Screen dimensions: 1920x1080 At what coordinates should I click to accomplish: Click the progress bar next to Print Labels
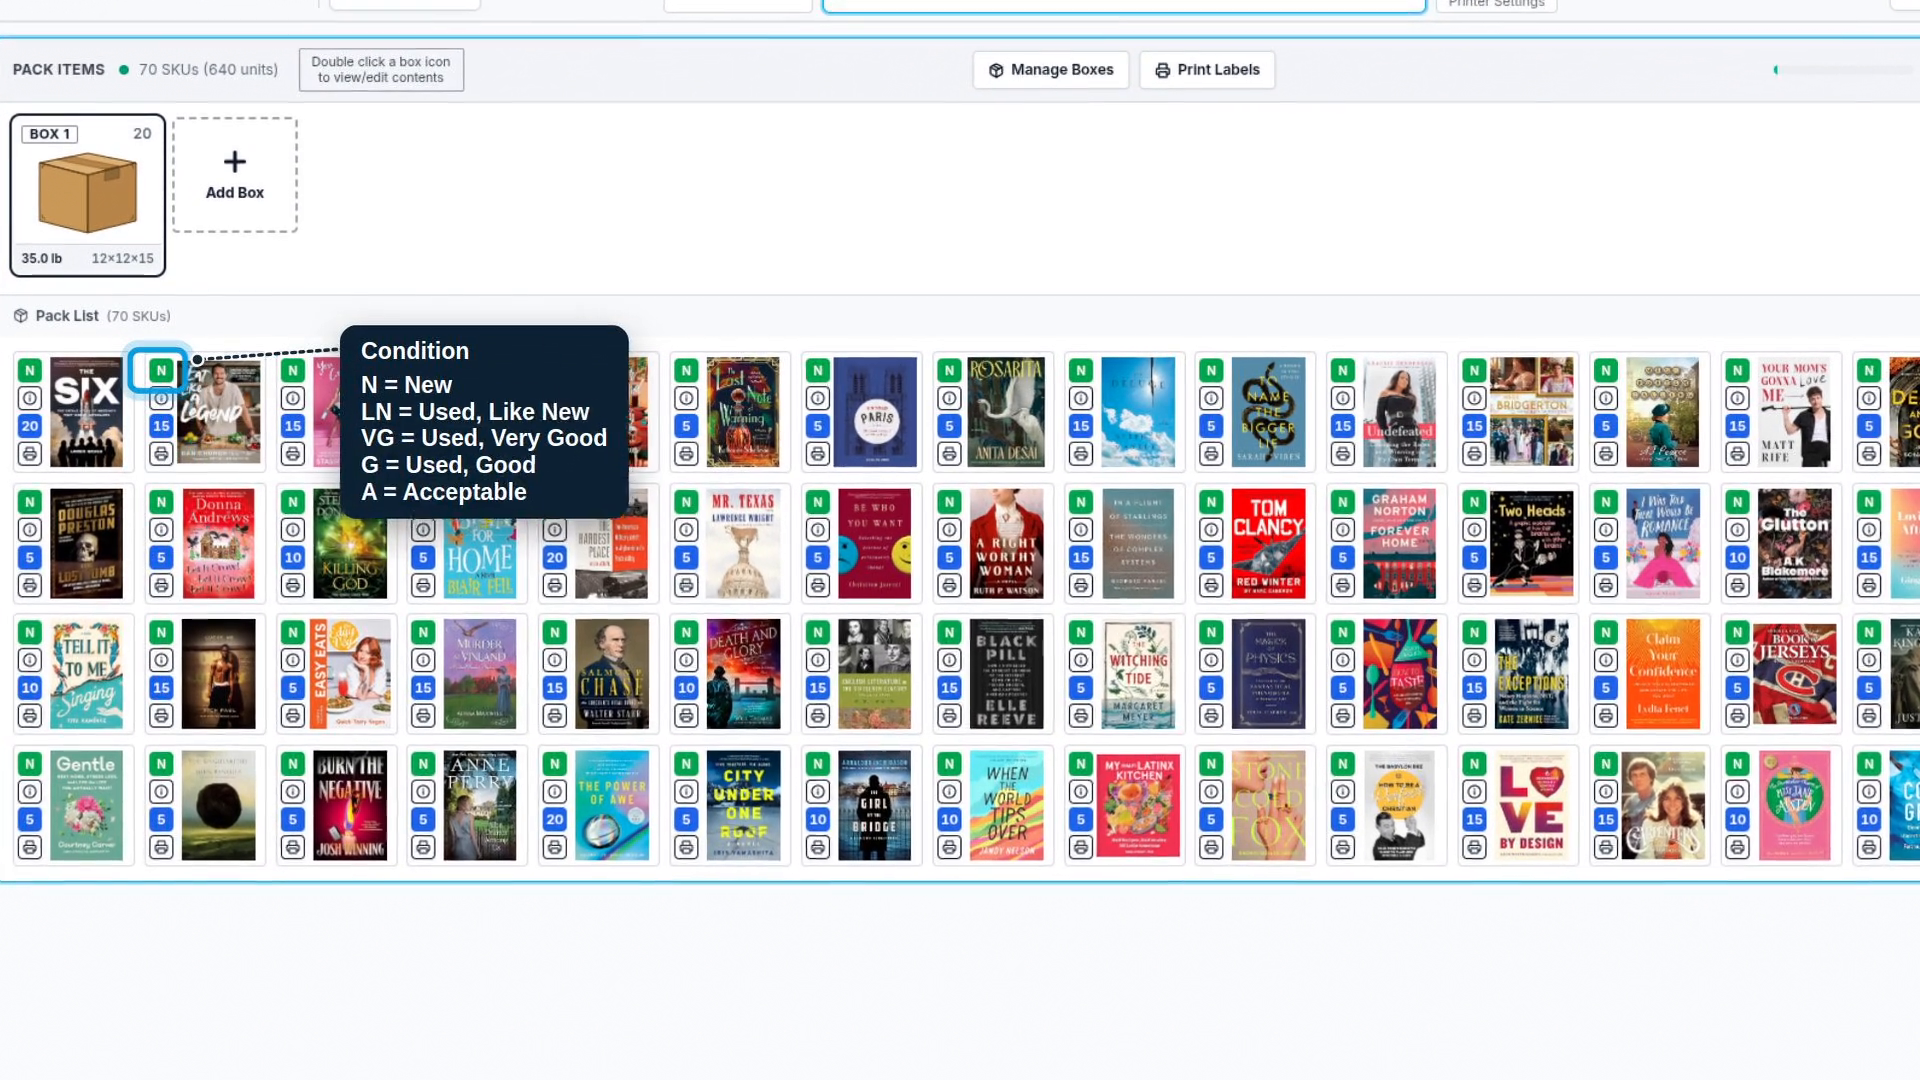[x=1843, y=70]
